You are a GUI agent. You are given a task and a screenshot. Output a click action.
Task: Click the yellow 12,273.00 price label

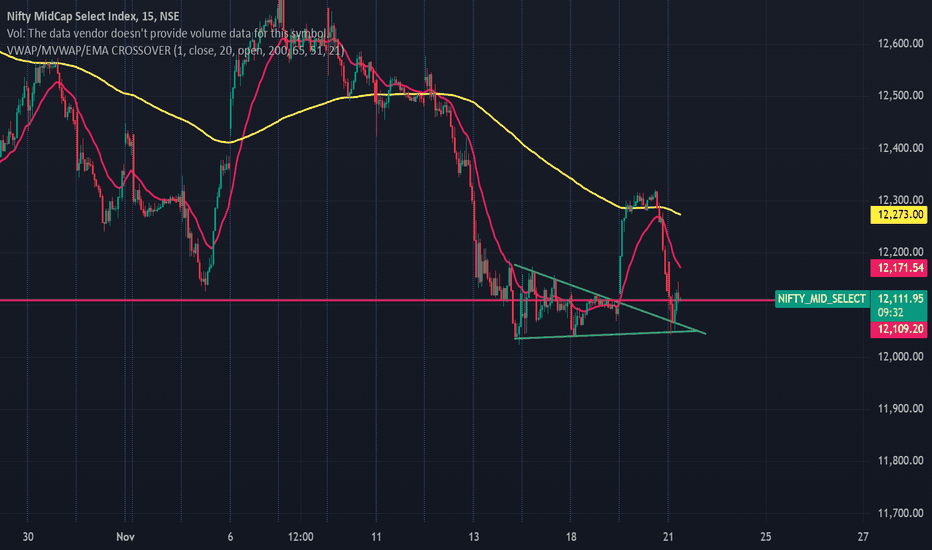click(900, 215)
